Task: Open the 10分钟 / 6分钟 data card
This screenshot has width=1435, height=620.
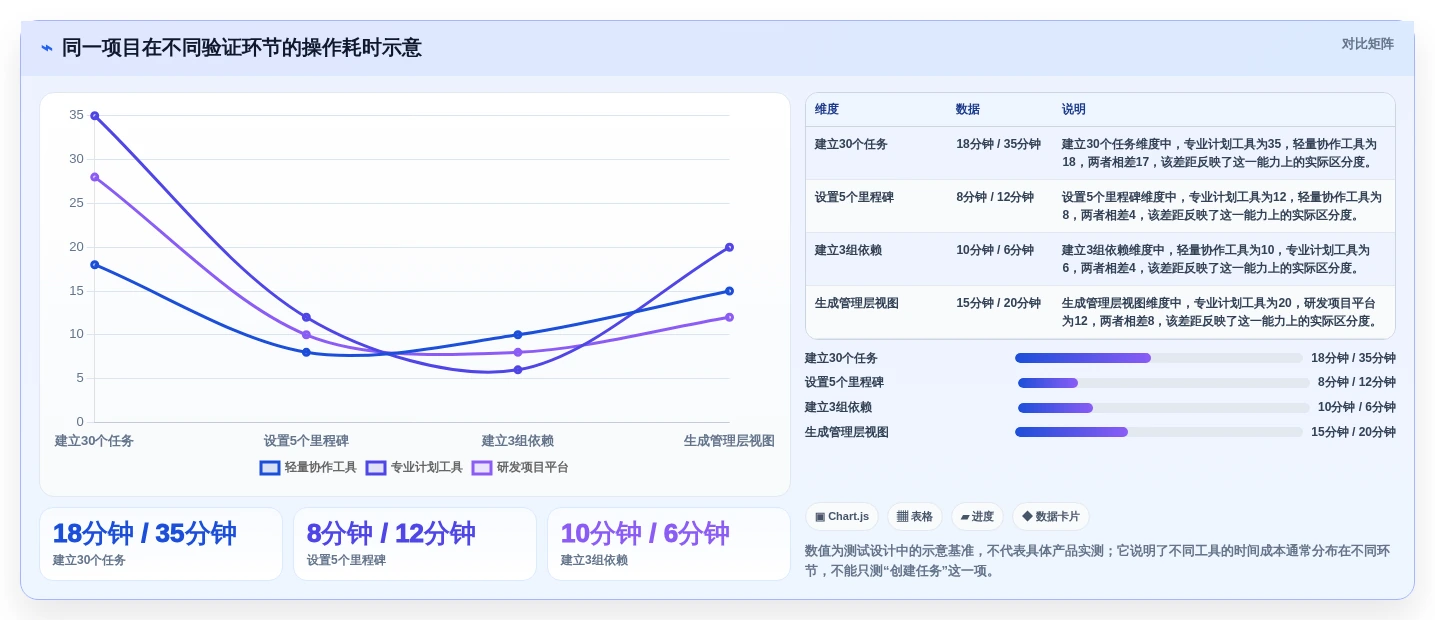Action: click(x=669, y=544)
